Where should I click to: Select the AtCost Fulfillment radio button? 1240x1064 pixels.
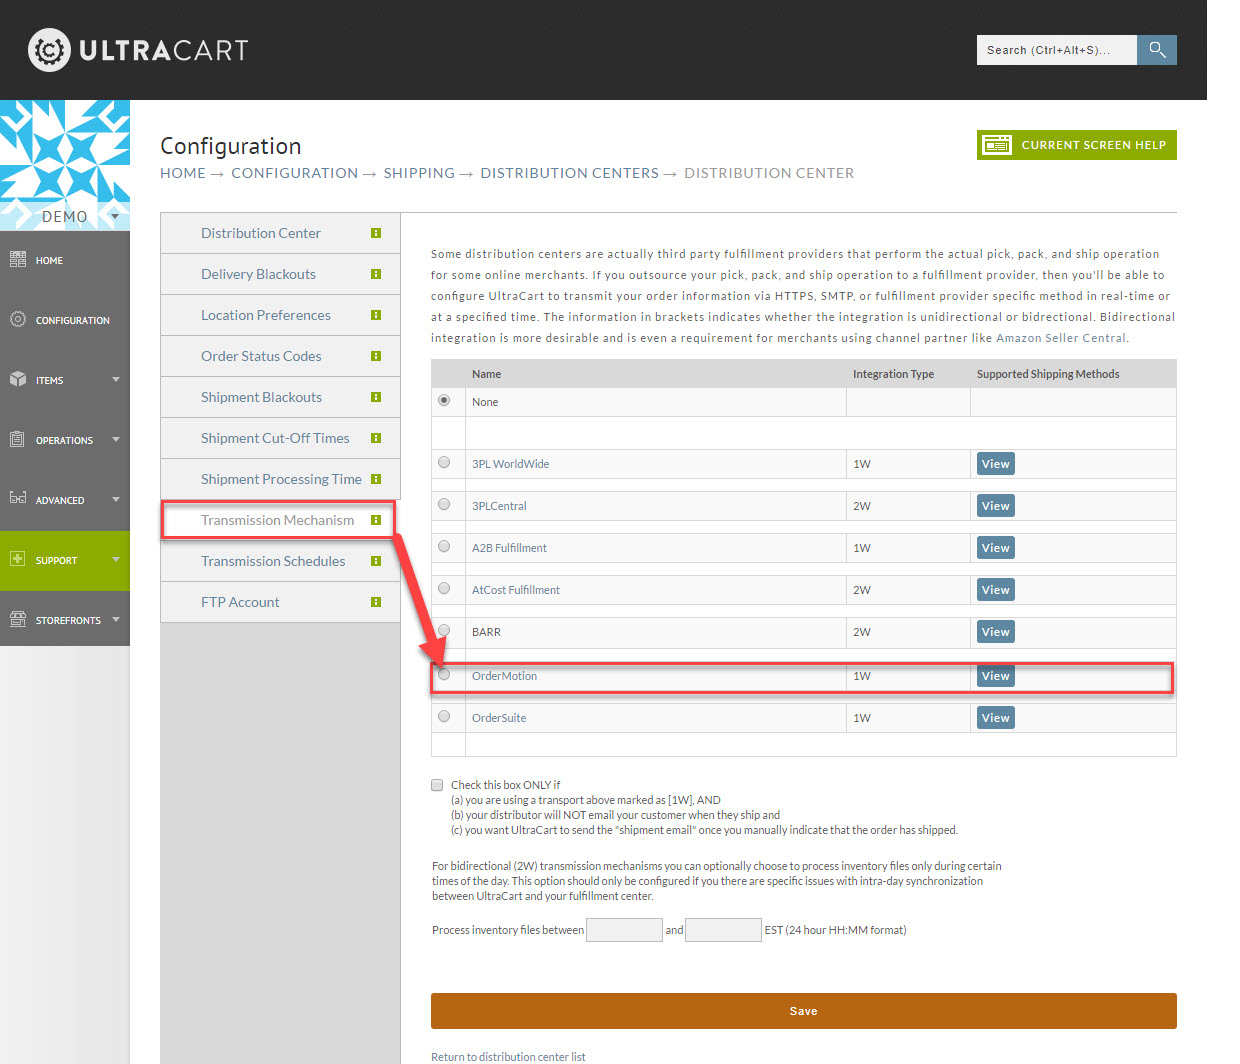(444, 588)
